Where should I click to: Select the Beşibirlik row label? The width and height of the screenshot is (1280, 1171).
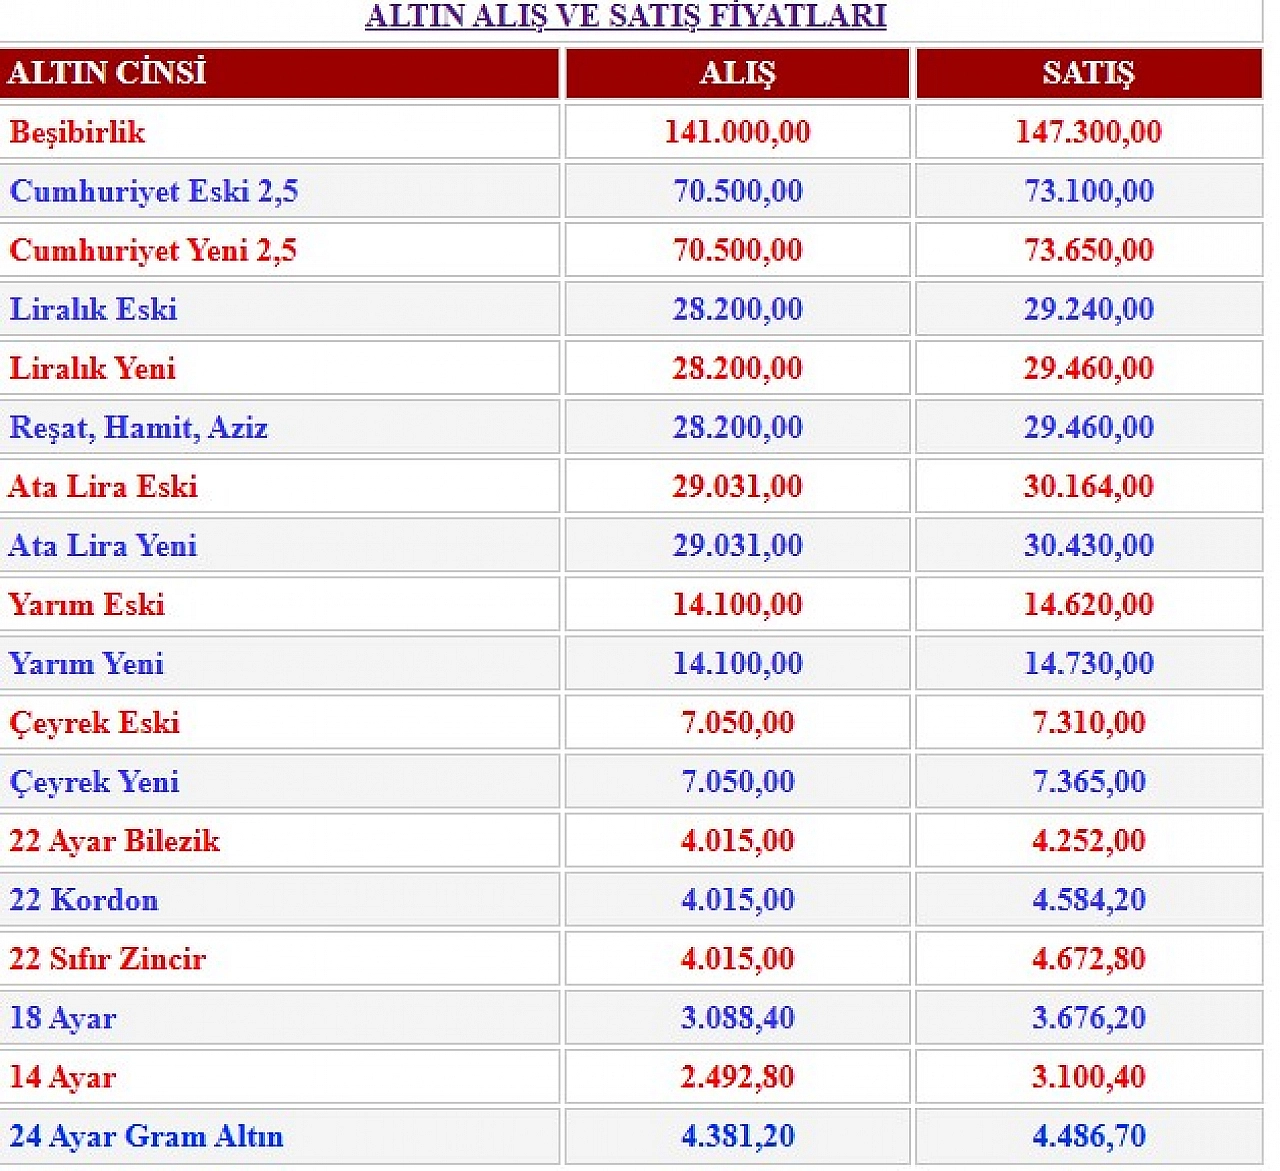tap(77, 132)
